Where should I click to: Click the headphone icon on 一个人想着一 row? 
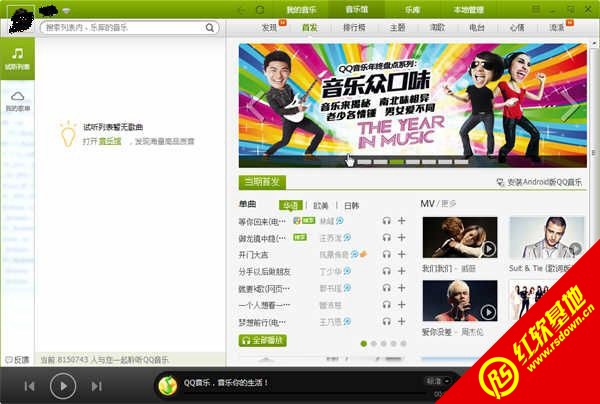387,305
